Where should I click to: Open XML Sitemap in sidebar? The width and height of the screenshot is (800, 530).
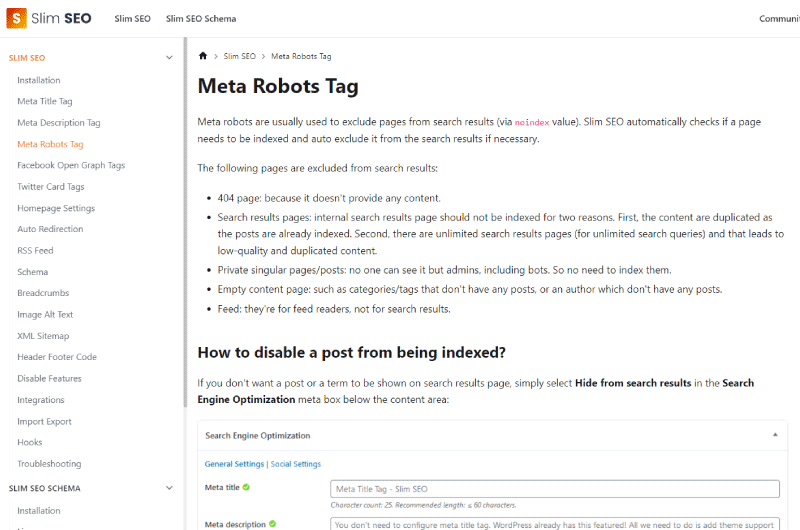(43, 336)
